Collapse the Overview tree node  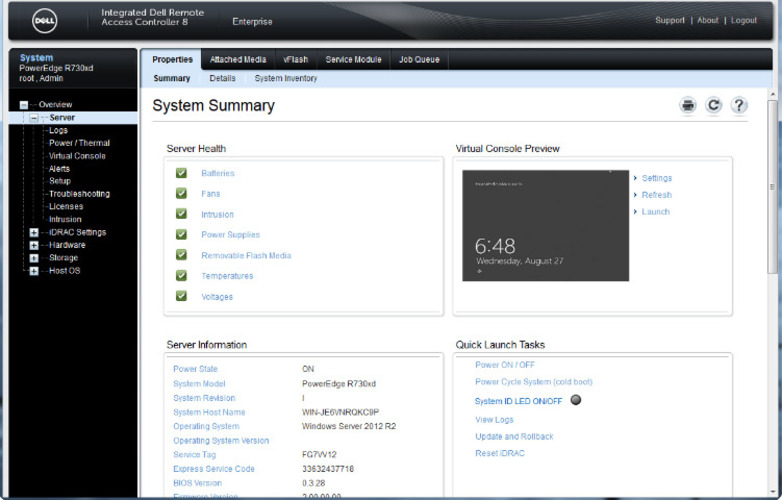point(24,105)
